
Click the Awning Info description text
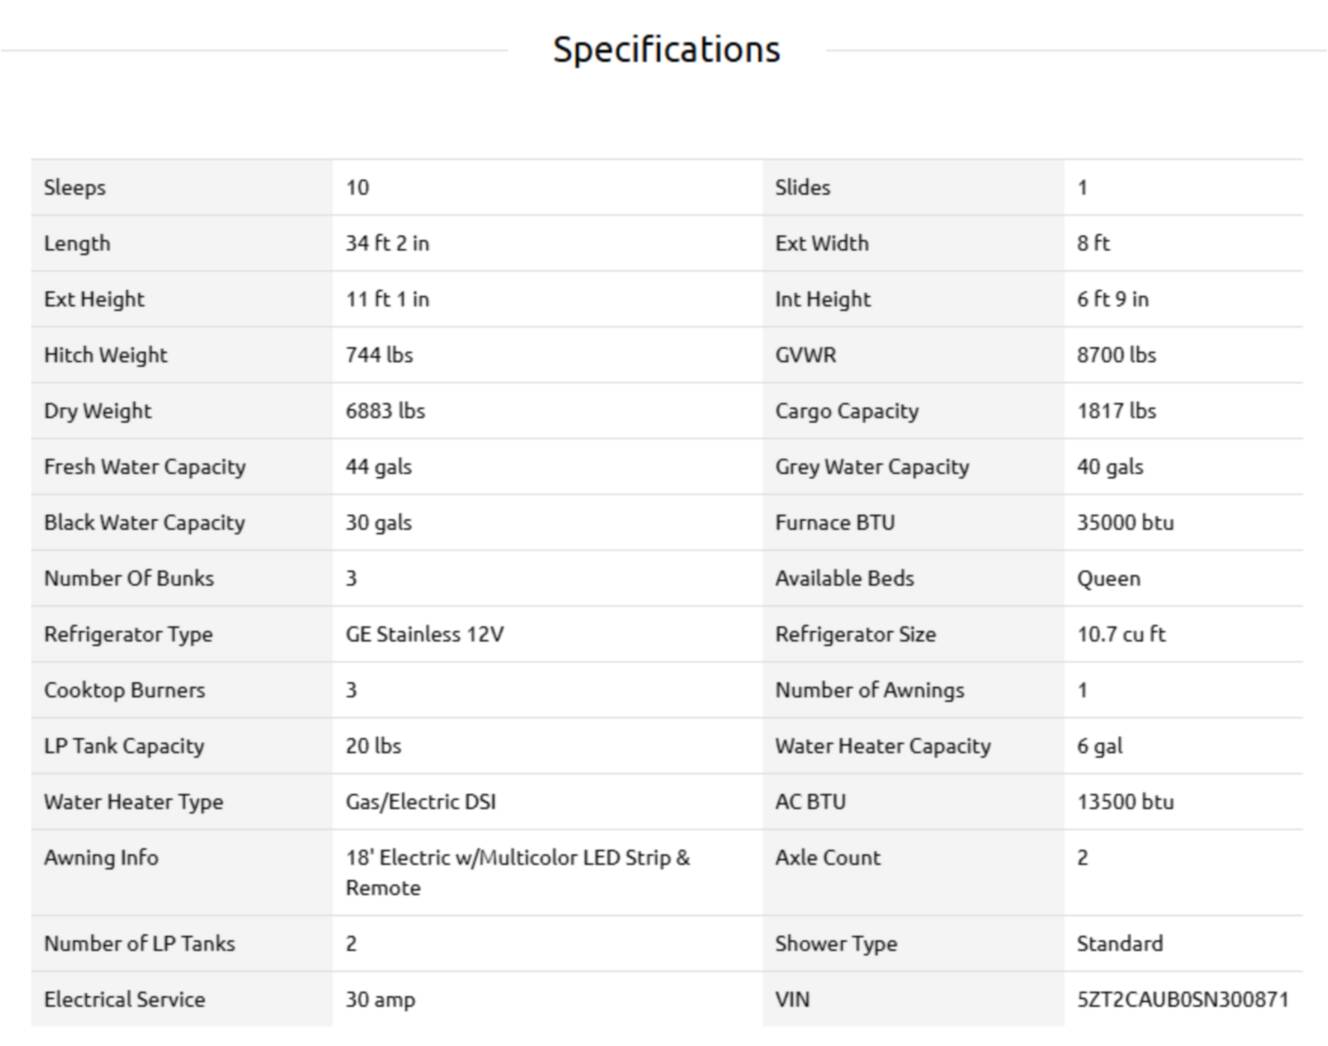coord(517,872)
